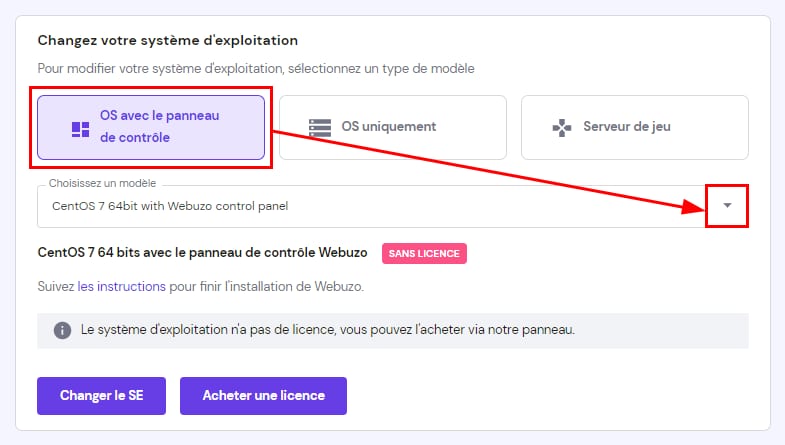Click the pink "SANS LICENCE" badge

click(424, 253)
